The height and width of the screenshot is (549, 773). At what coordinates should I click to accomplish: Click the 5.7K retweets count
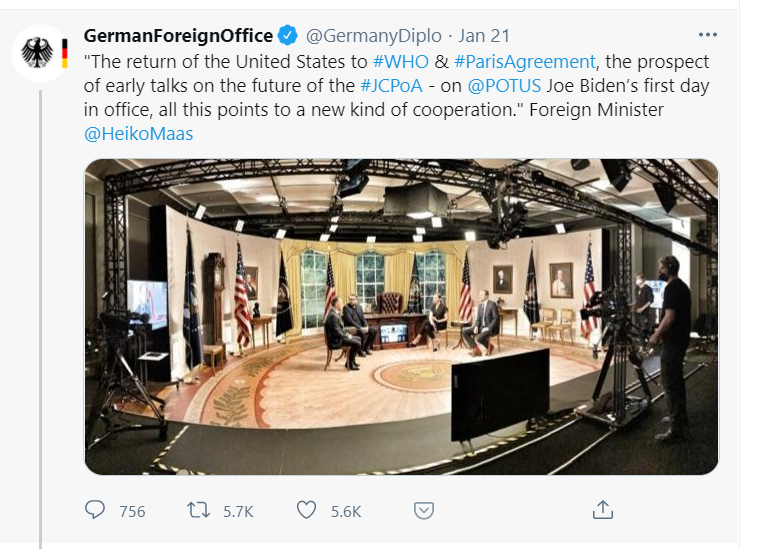click(238, 511)
